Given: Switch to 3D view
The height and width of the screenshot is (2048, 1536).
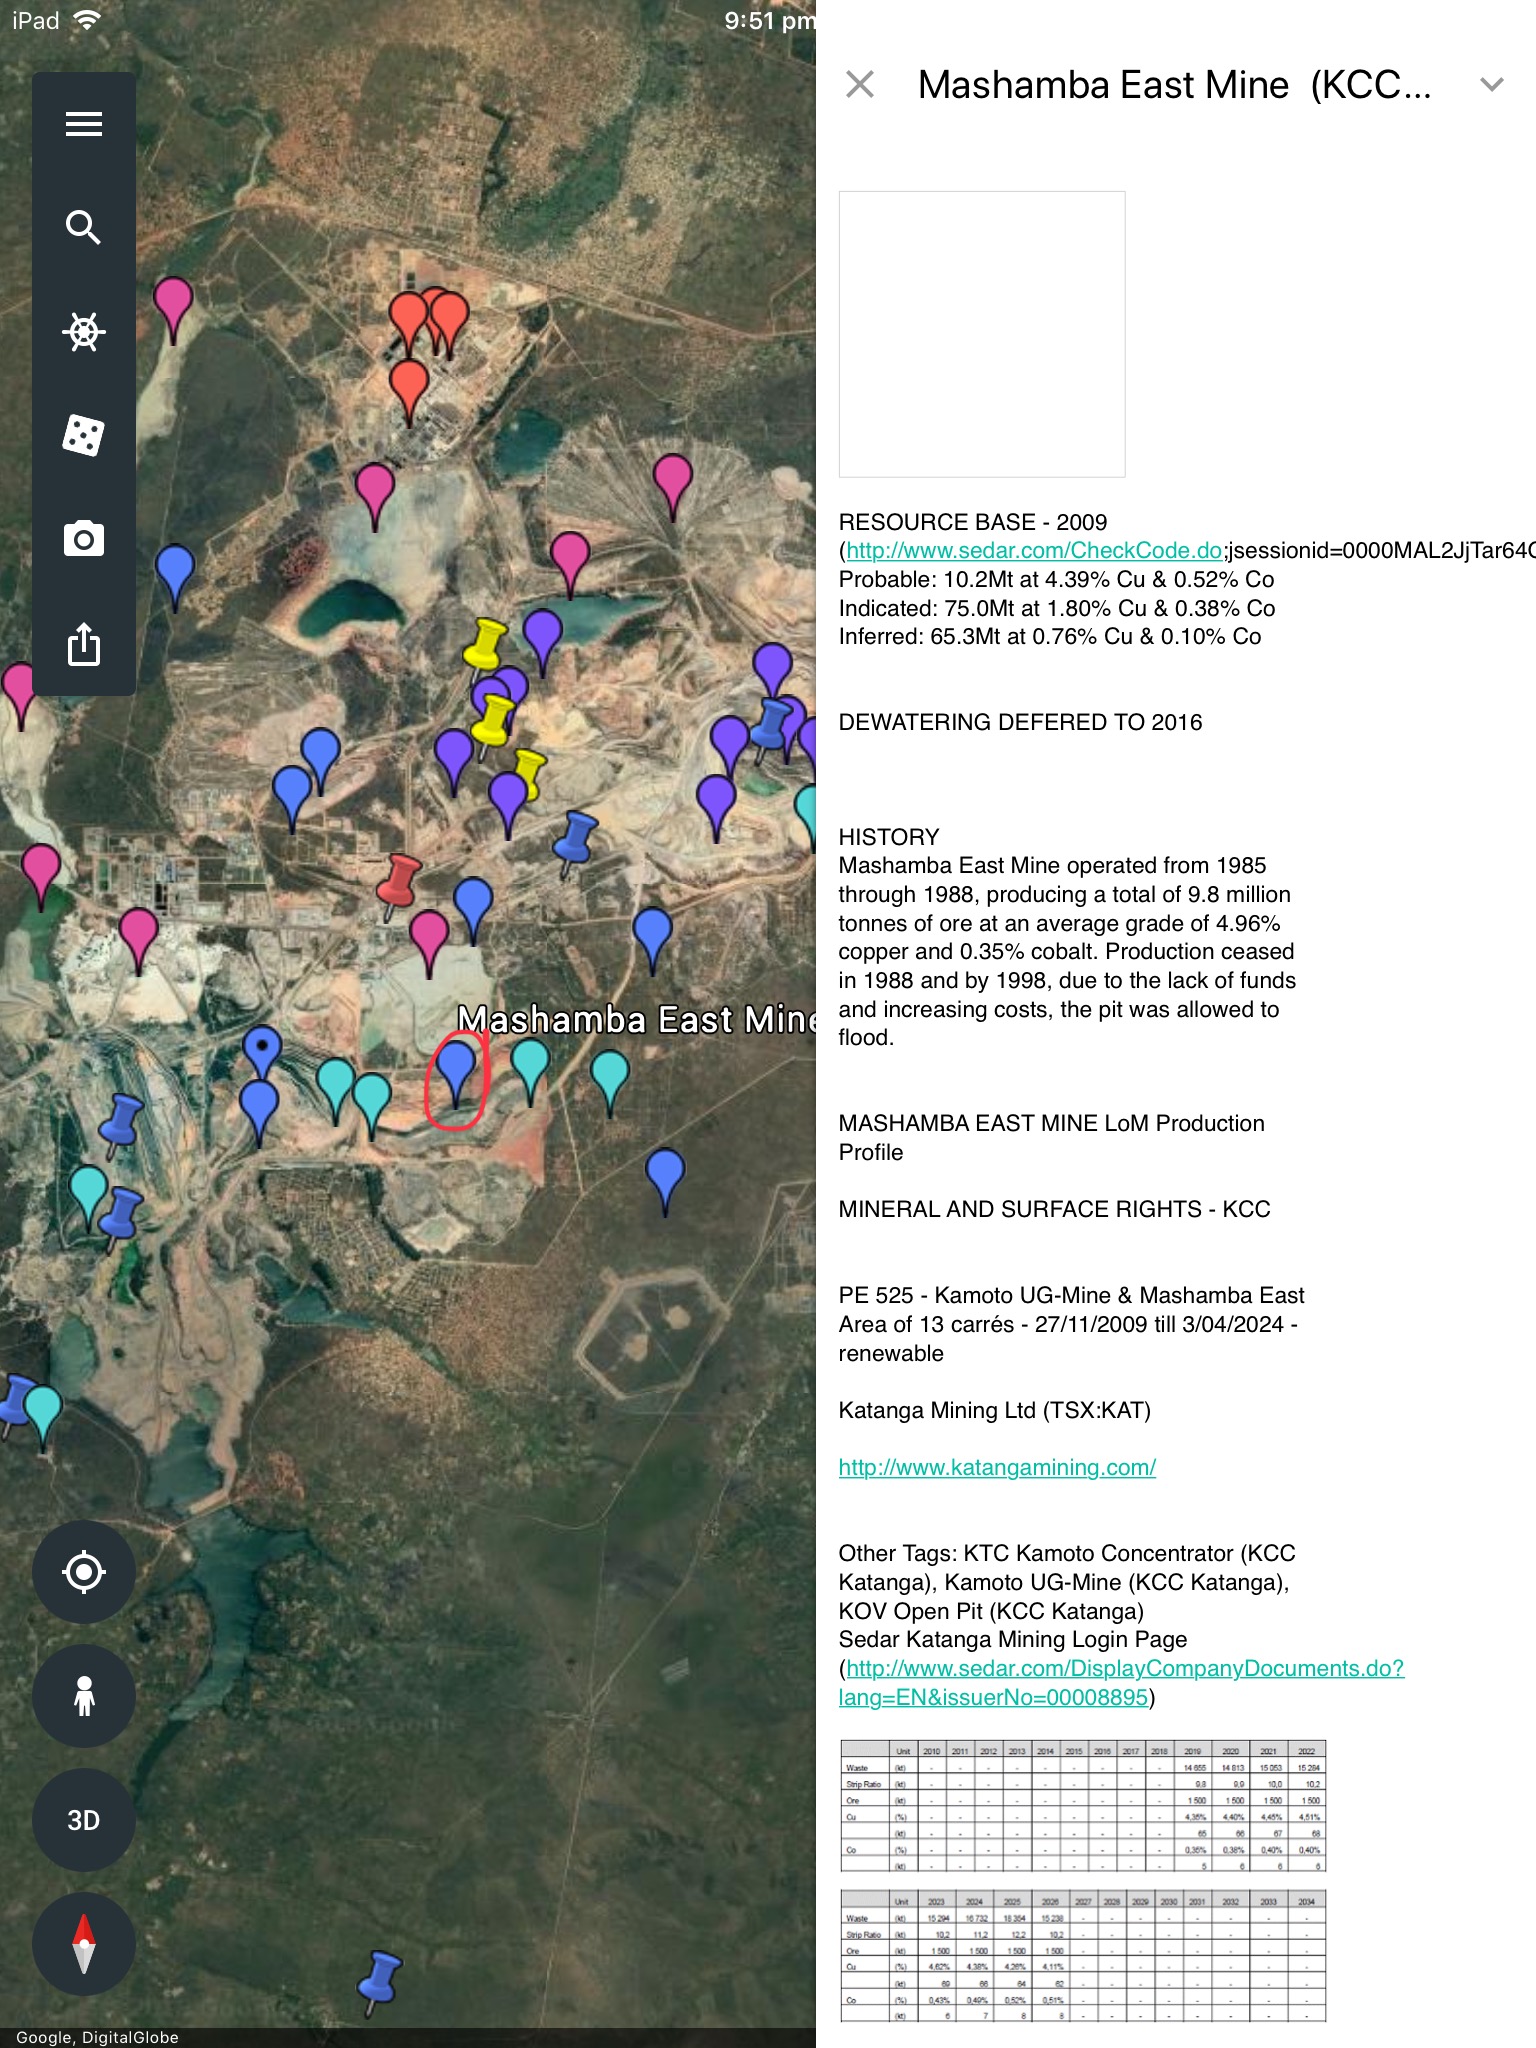Looking at the screenshot, I should (x=84, y=1820).
